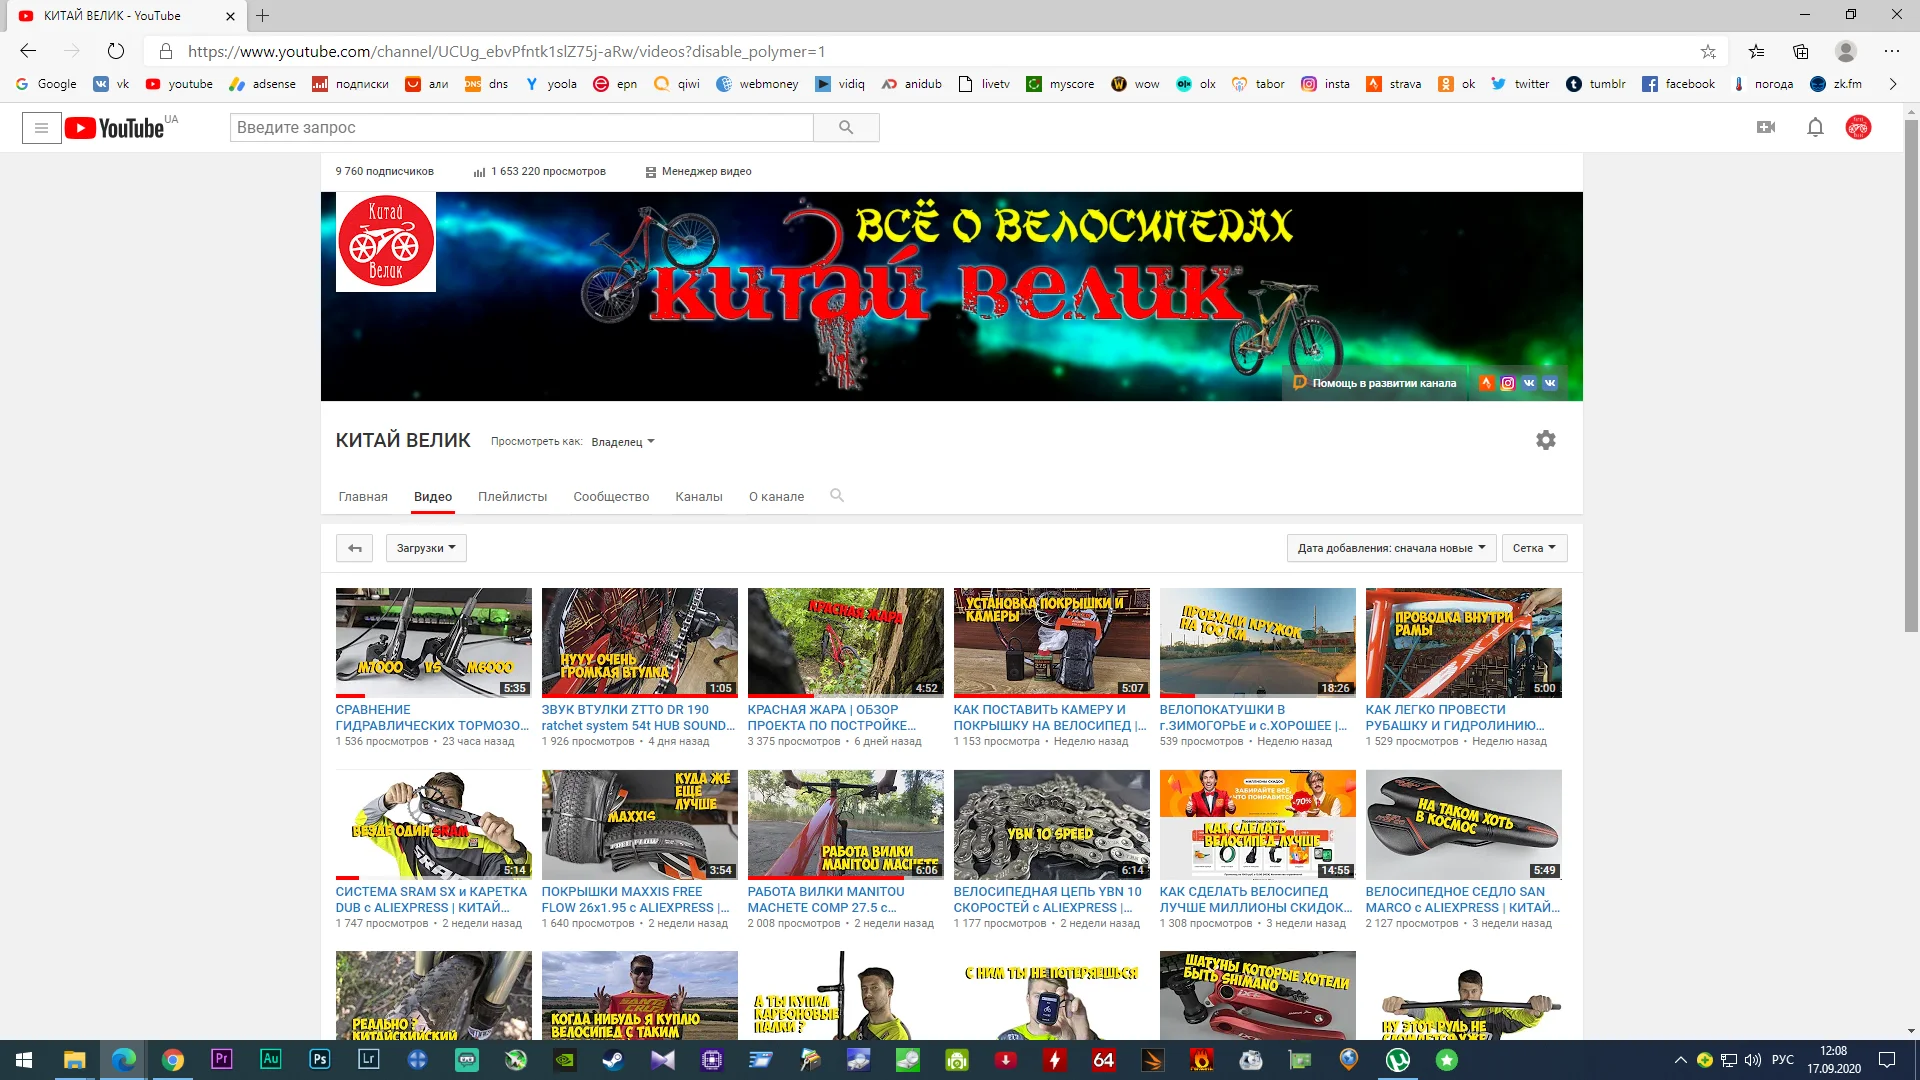1920x1080 pixels.
Task: Open the Premiere Pro taskbar icon
Action: [x=221, y=1059]
